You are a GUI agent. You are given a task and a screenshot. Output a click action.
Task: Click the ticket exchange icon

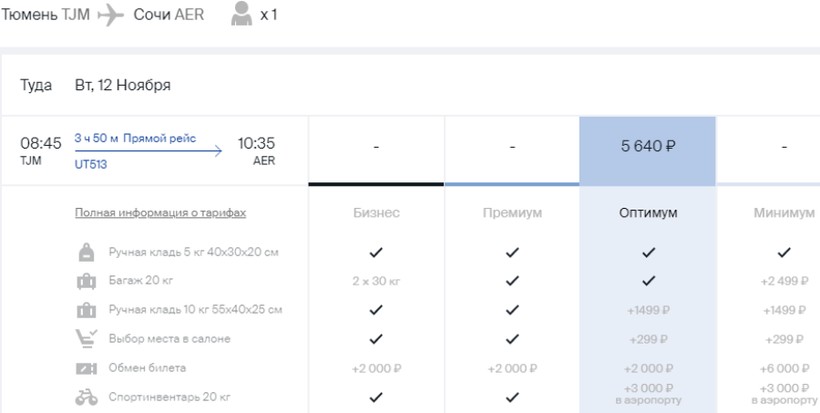(87, 368)
